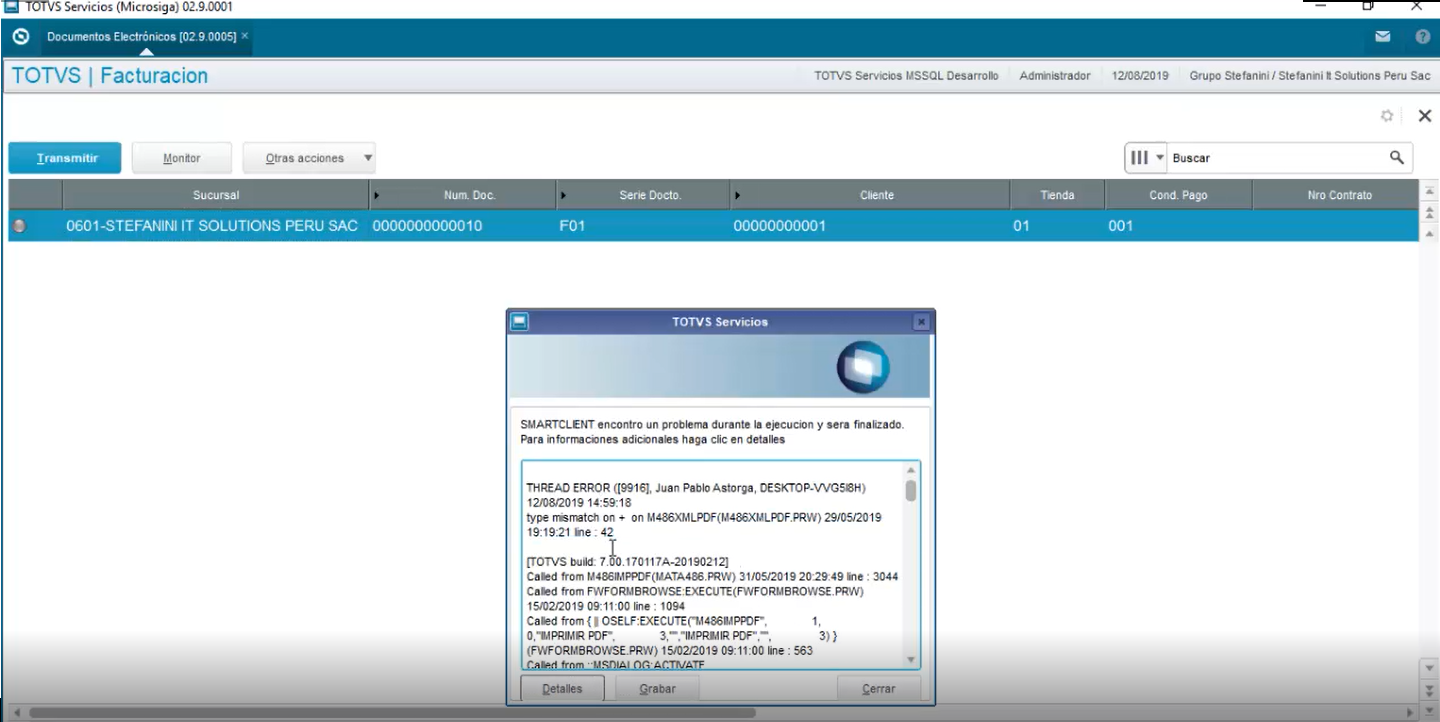
Task: Close the TOTVS Servicios error dialog
Action: tap(922, 322)
